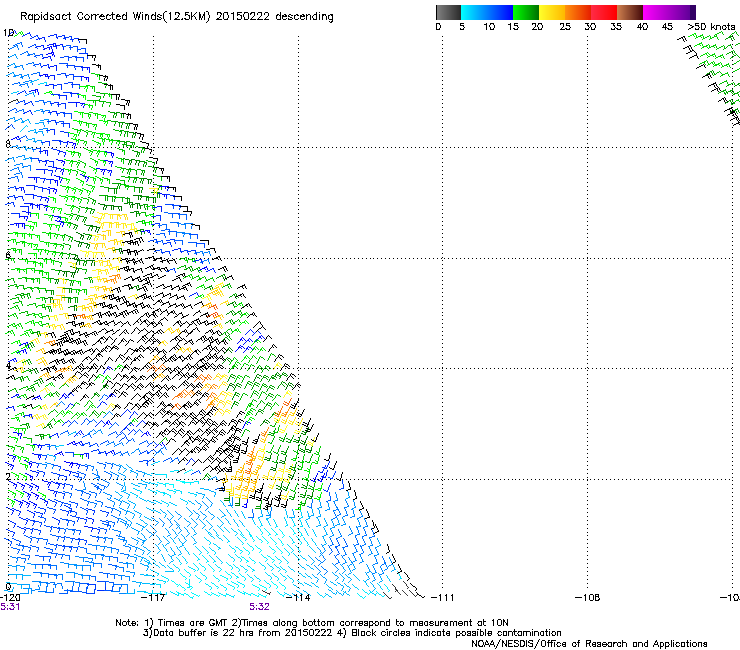
Task: Pick the magenta 40-45 knots legend segment
Action: tap(656, 12)
